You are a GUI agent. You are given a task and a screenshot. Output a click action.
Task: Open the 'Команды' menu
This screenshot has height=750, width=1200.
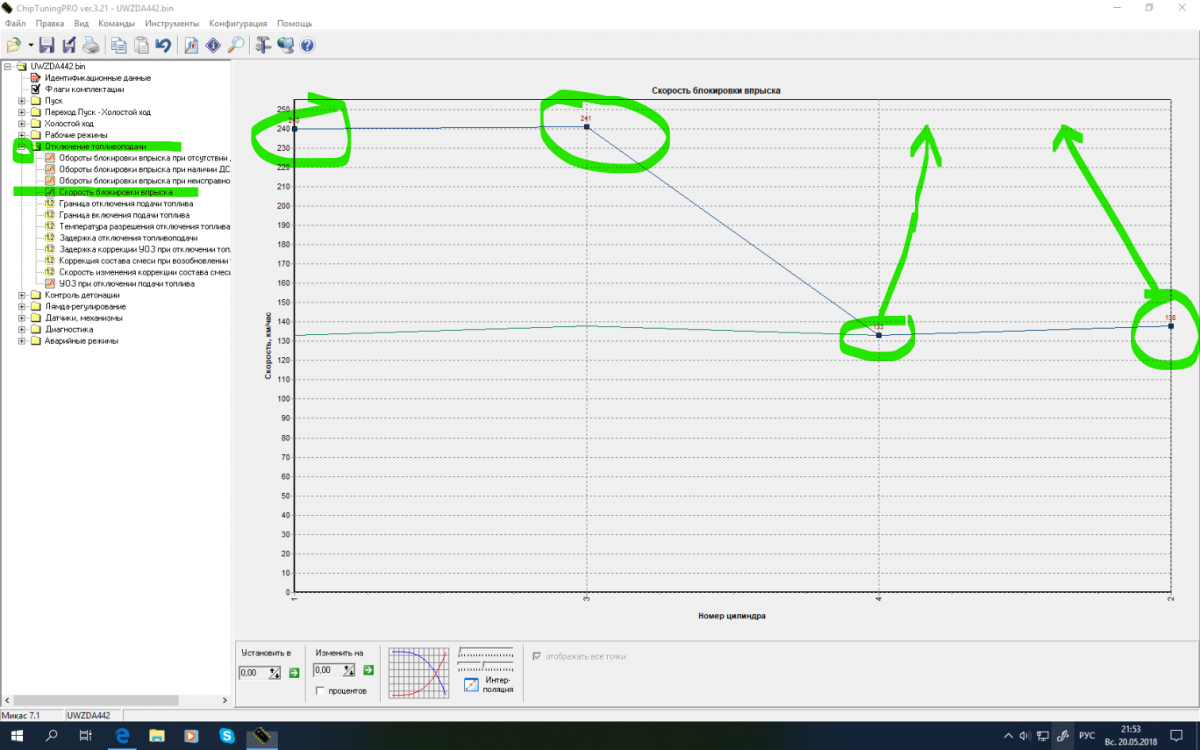pos(117,23)
